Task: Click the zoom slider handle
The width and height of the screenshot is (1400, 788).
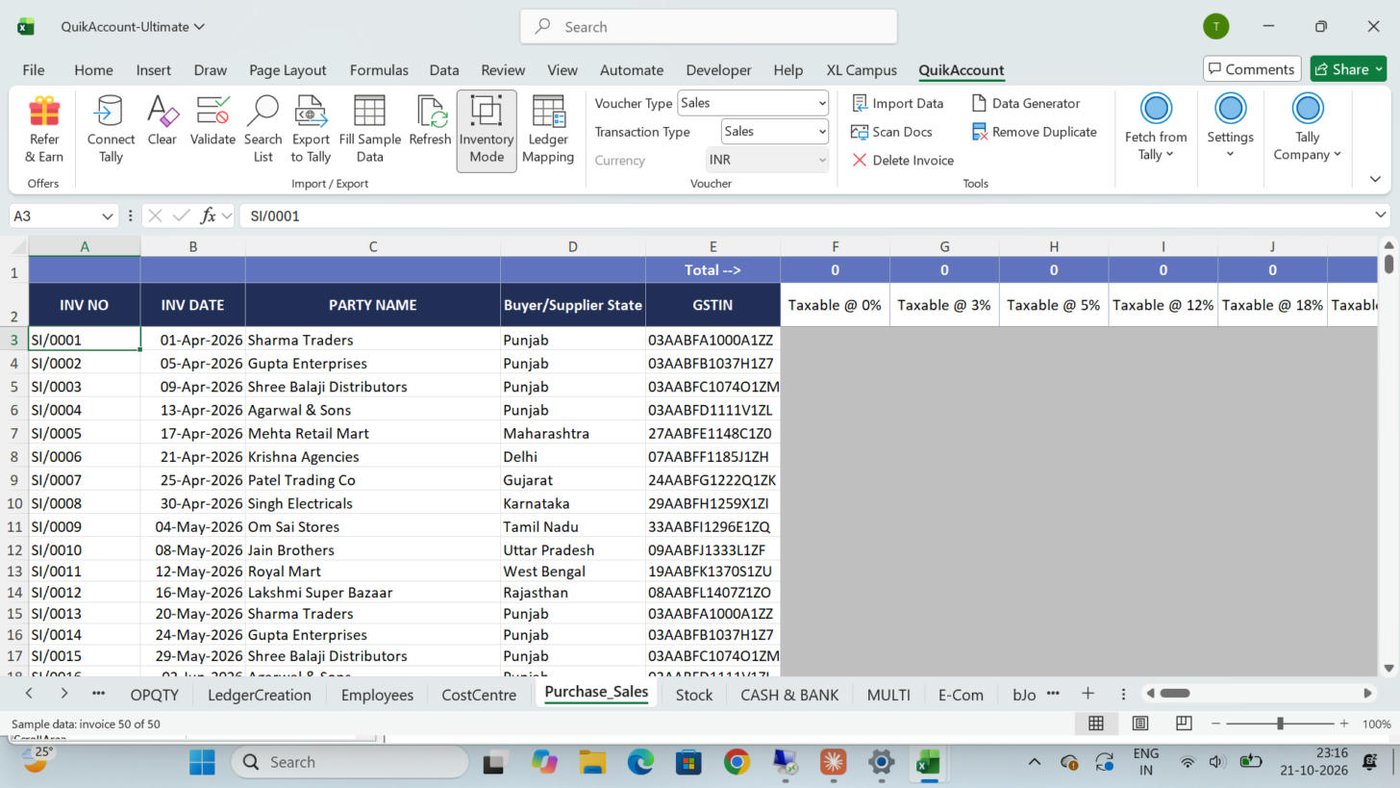Action: click(1280, 723)
